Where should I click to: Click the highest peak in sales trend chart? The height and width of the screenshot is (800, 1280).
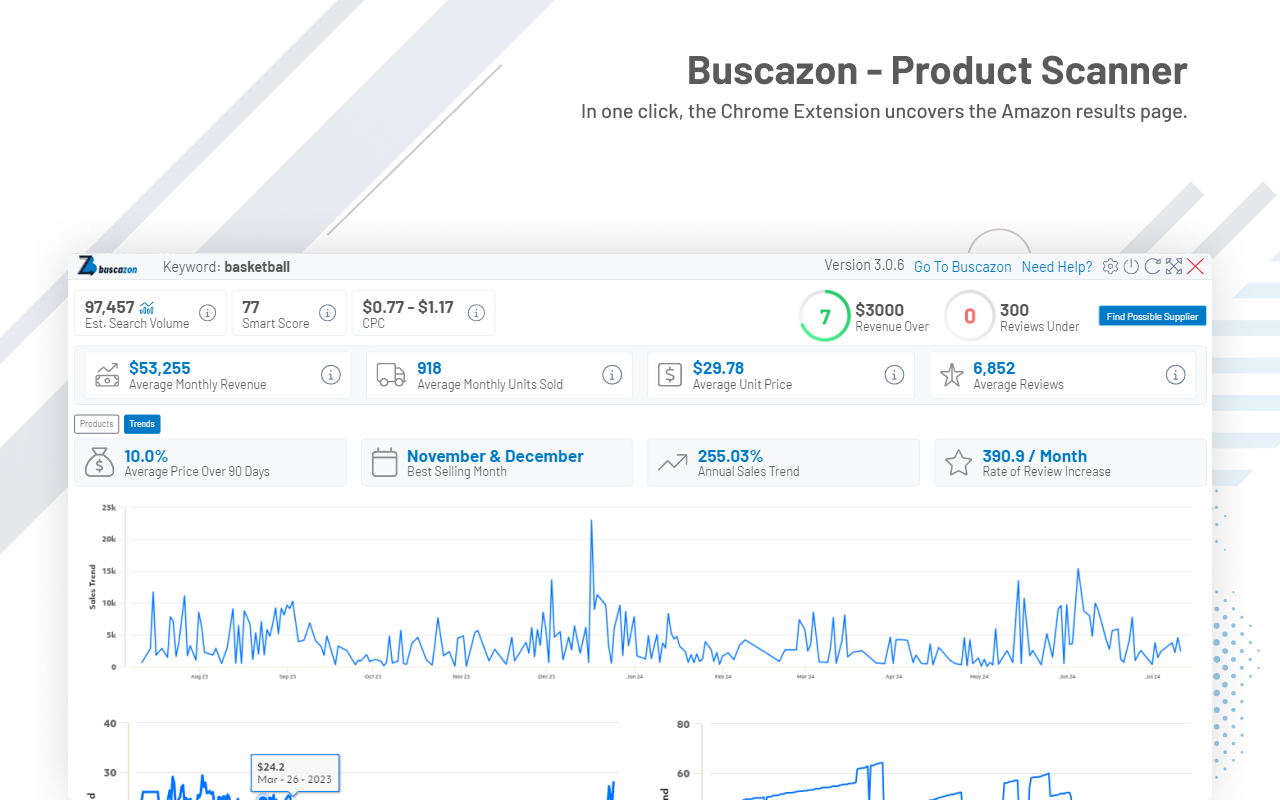pos(591,521)
